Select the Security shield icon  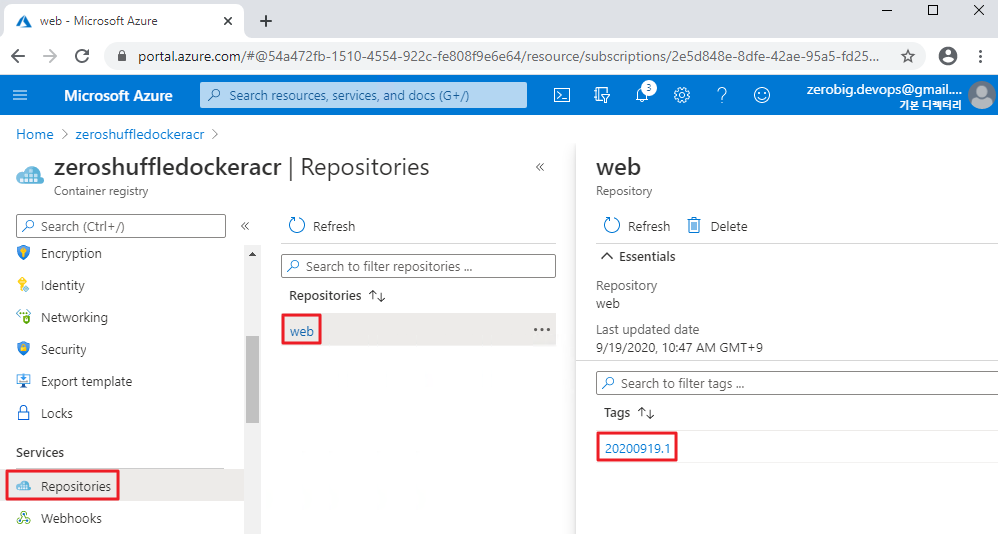click(24, 349)
